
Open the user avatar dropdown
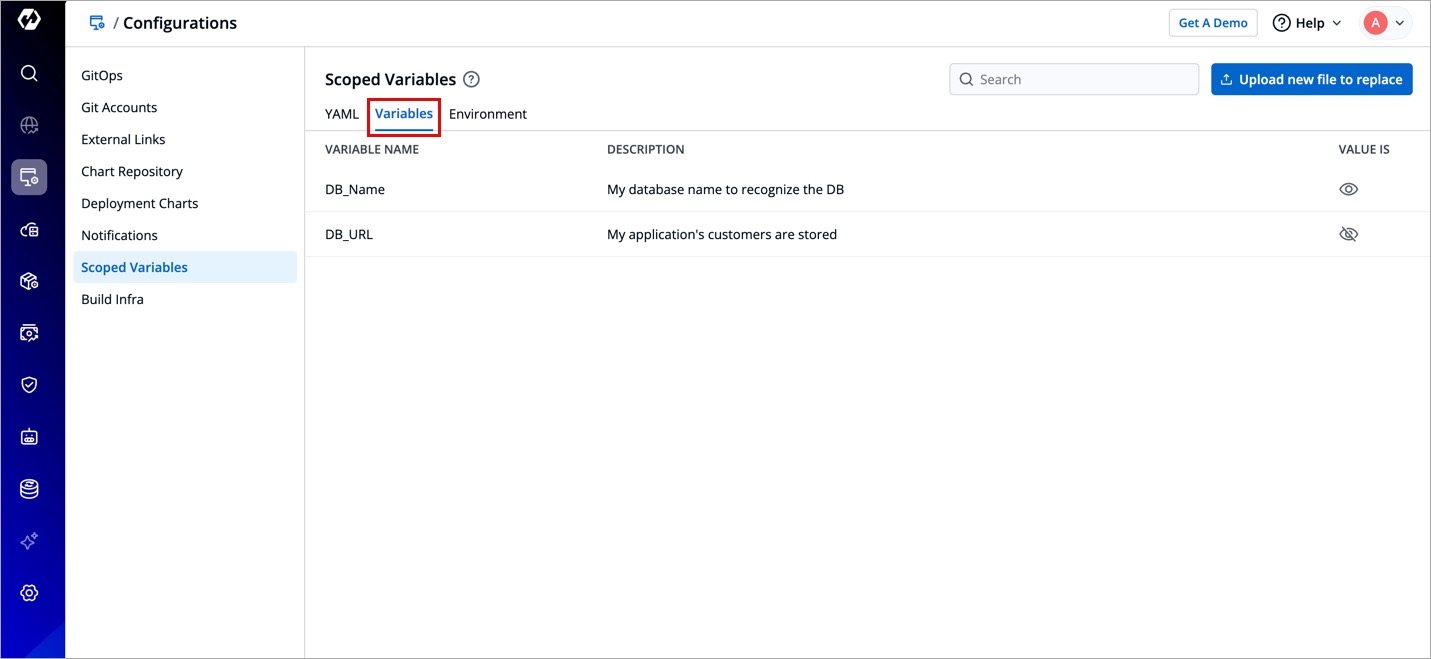coord(1385,23)
